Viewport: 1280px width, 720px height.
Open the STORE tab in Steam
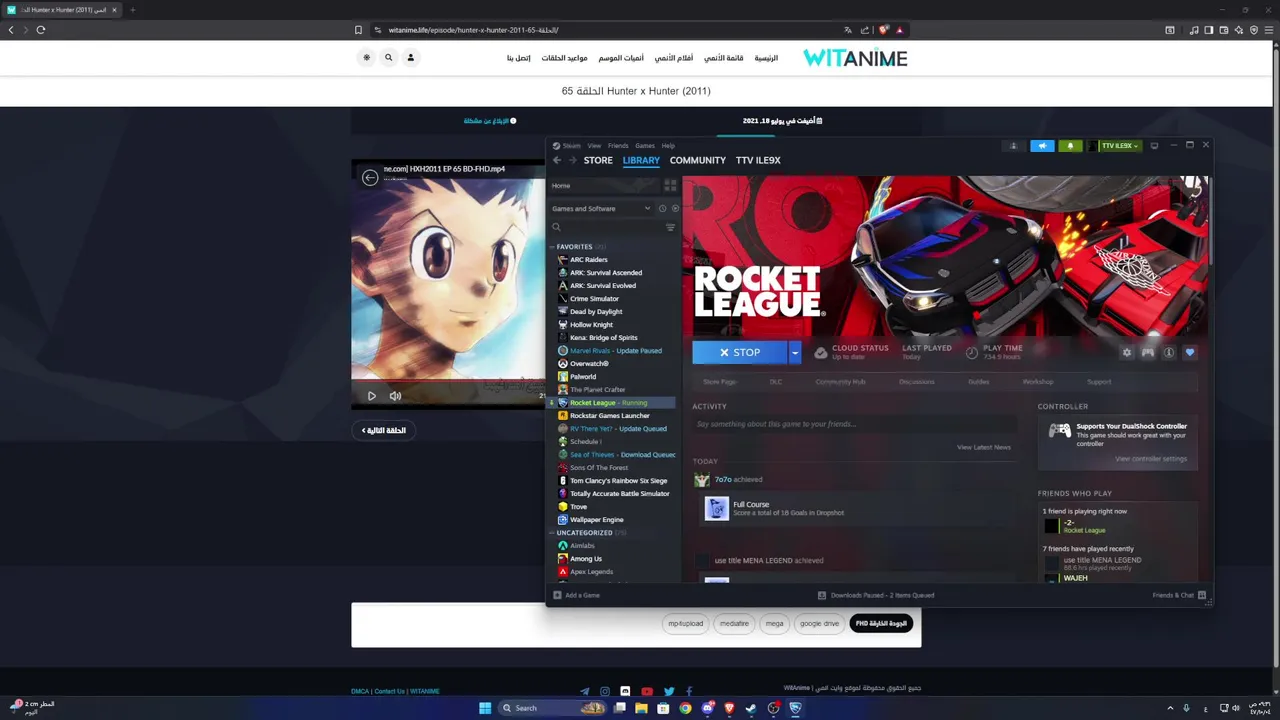598,160
